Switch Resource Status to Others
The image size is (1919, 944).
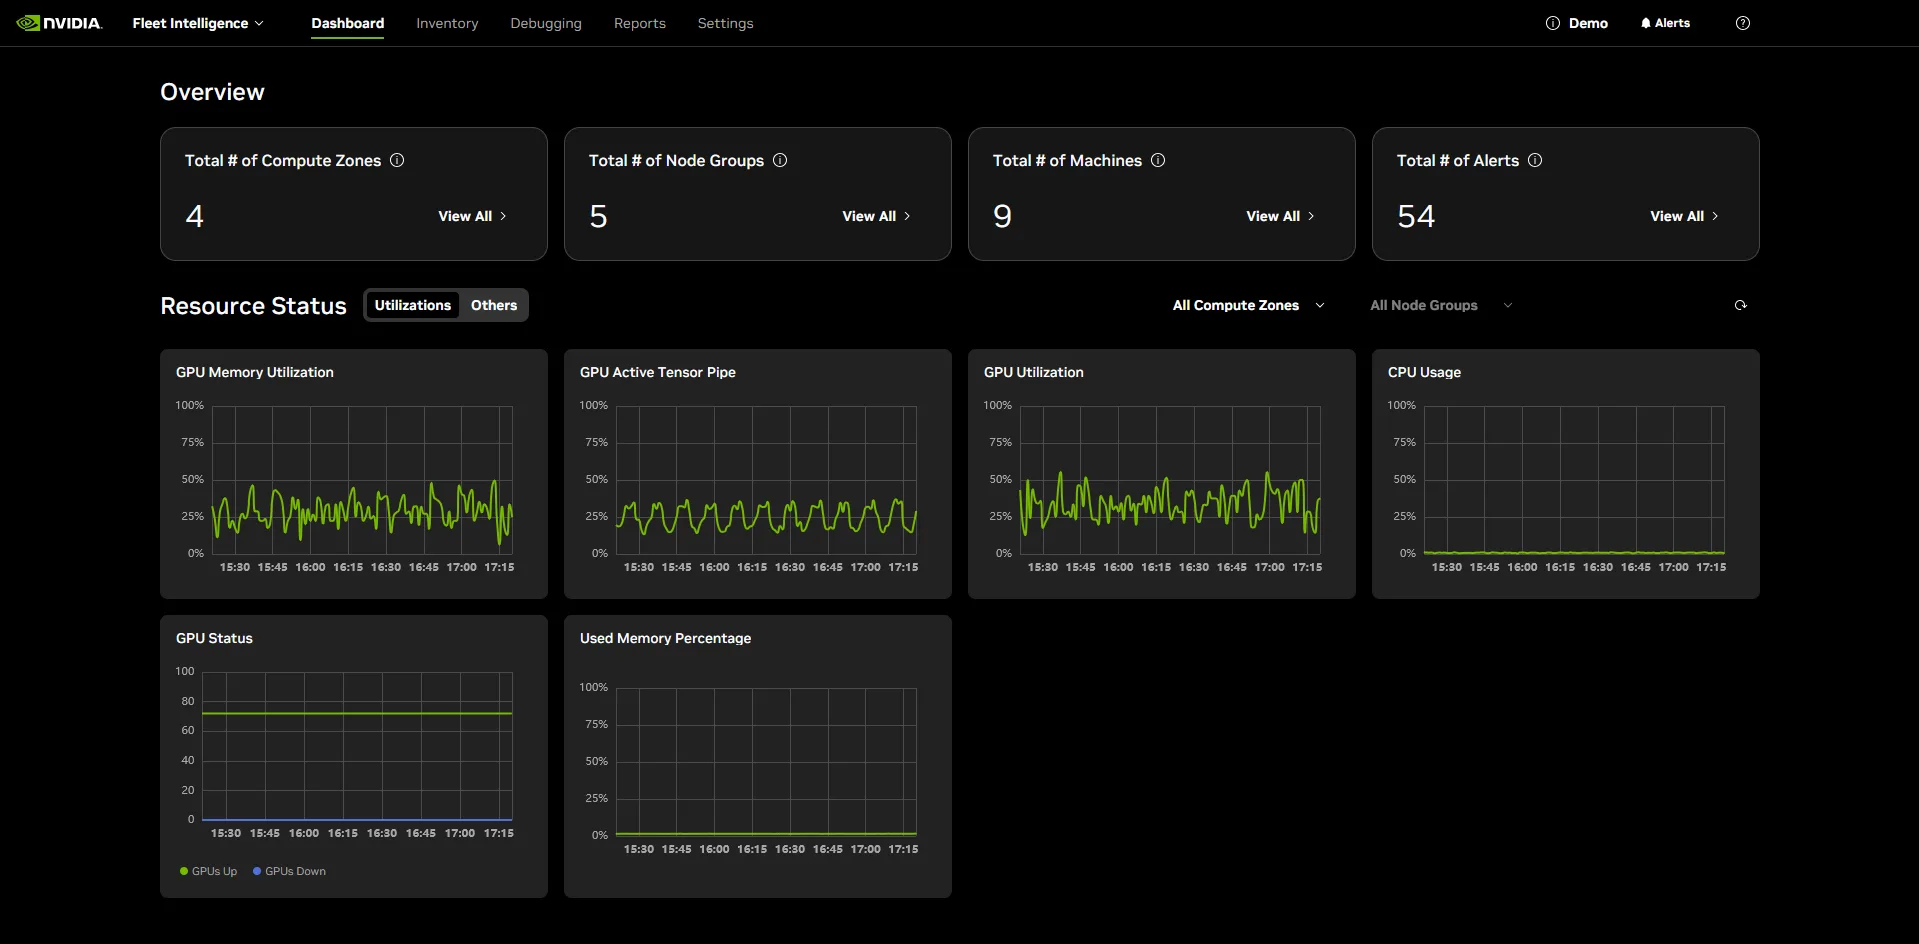tap(494, 305)
